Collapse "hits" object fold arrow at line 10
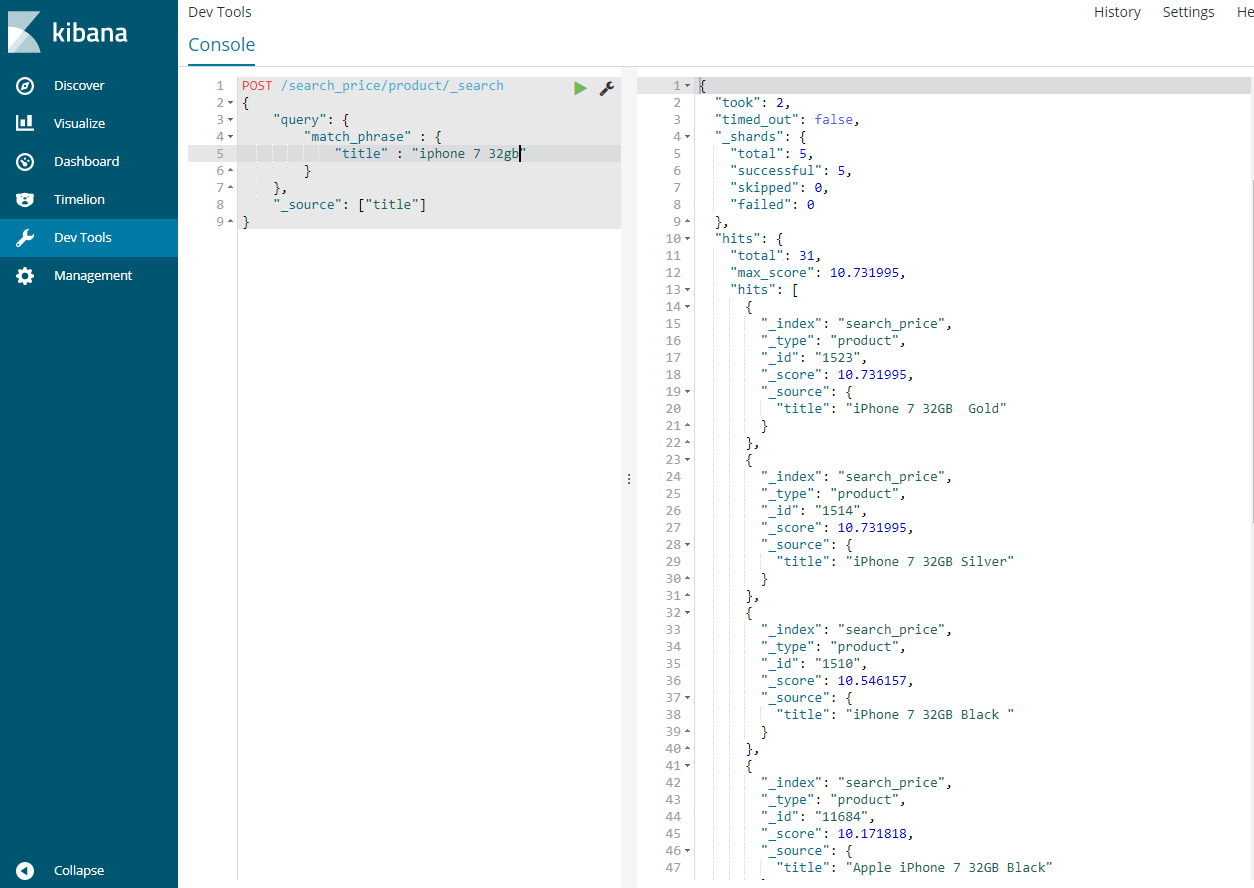This screenshot has height=888, width=1254. coord(687,239)
